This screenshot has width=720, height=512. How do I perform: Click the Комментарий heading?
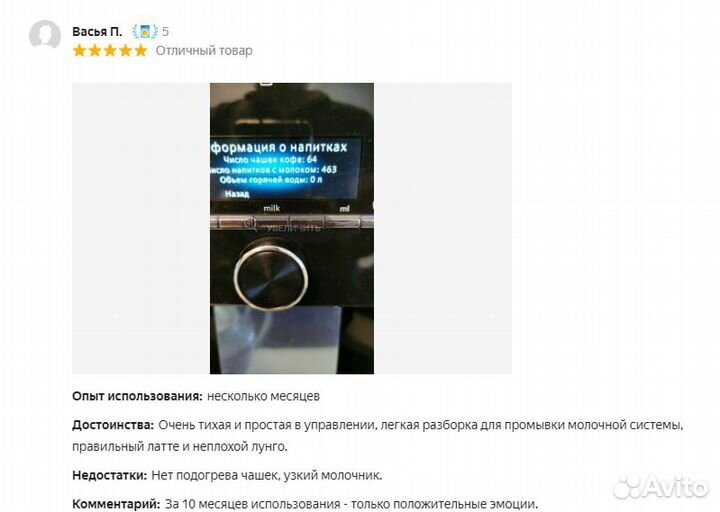tap(116, 504)
